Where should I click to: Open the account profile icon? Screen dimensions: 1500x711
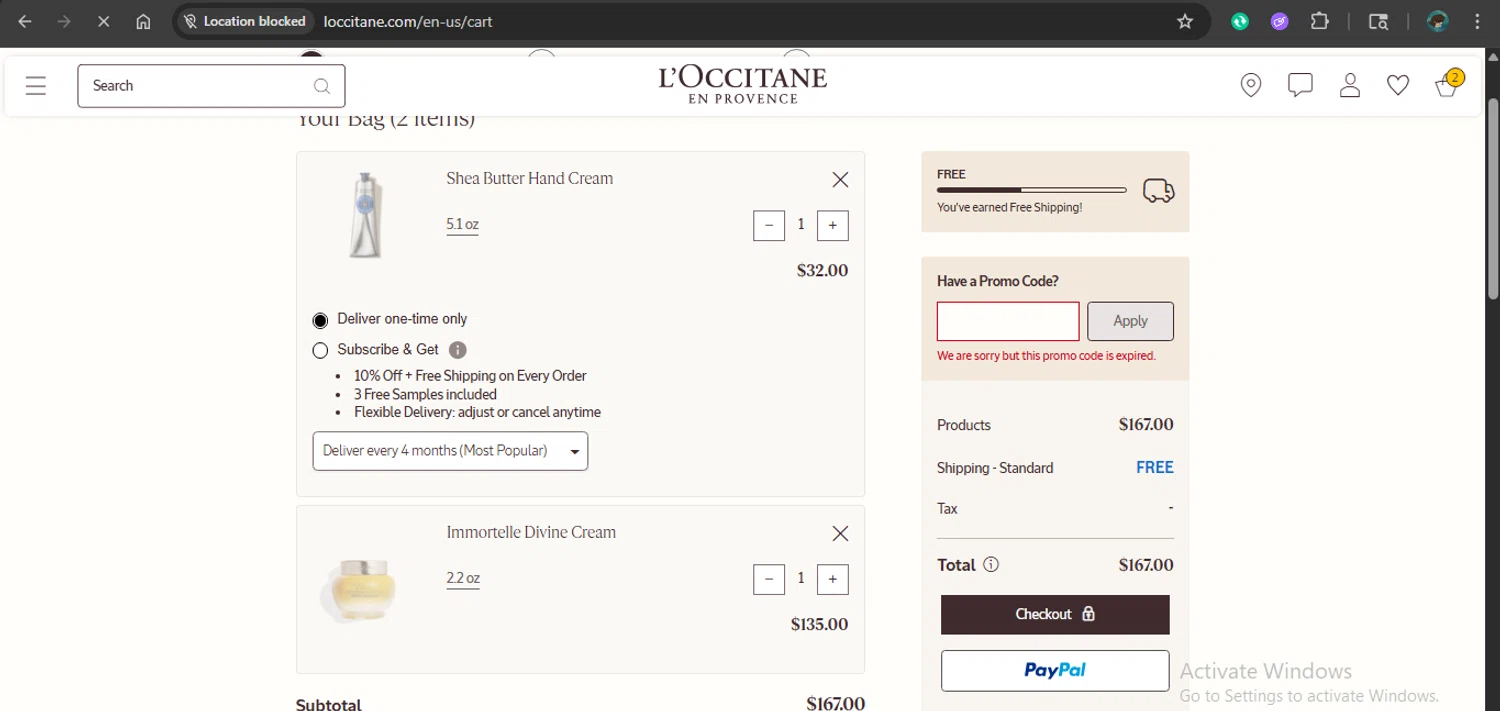(x=1350, y=86)
